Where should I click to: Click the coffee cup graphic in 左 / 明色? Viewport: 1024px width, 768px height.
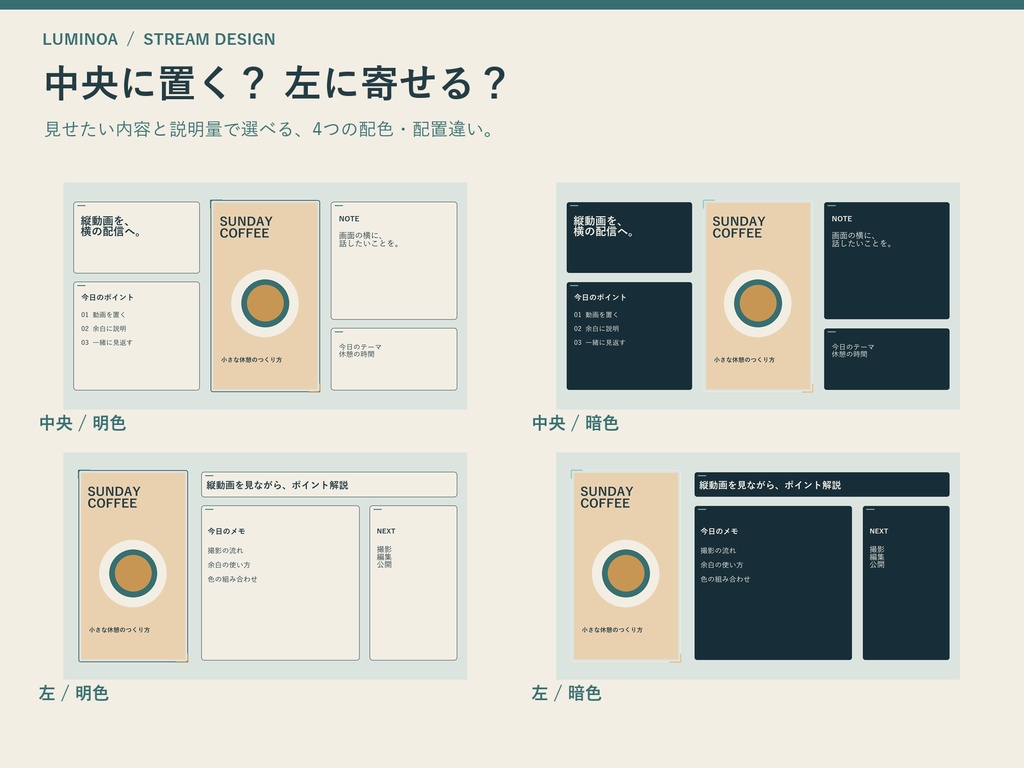[x=133, y=573]
